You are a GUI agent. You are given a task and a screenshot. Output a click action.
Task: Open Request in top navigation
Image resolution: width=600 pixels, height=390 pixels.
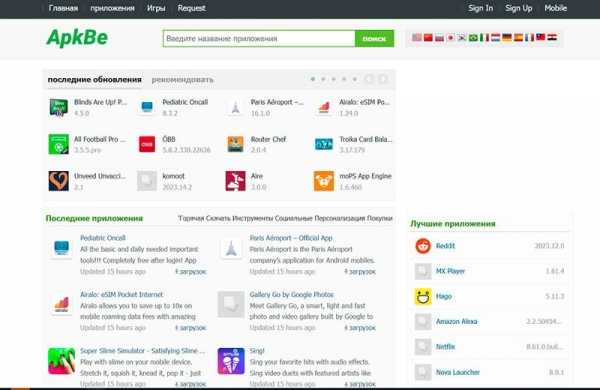point(191,8)
